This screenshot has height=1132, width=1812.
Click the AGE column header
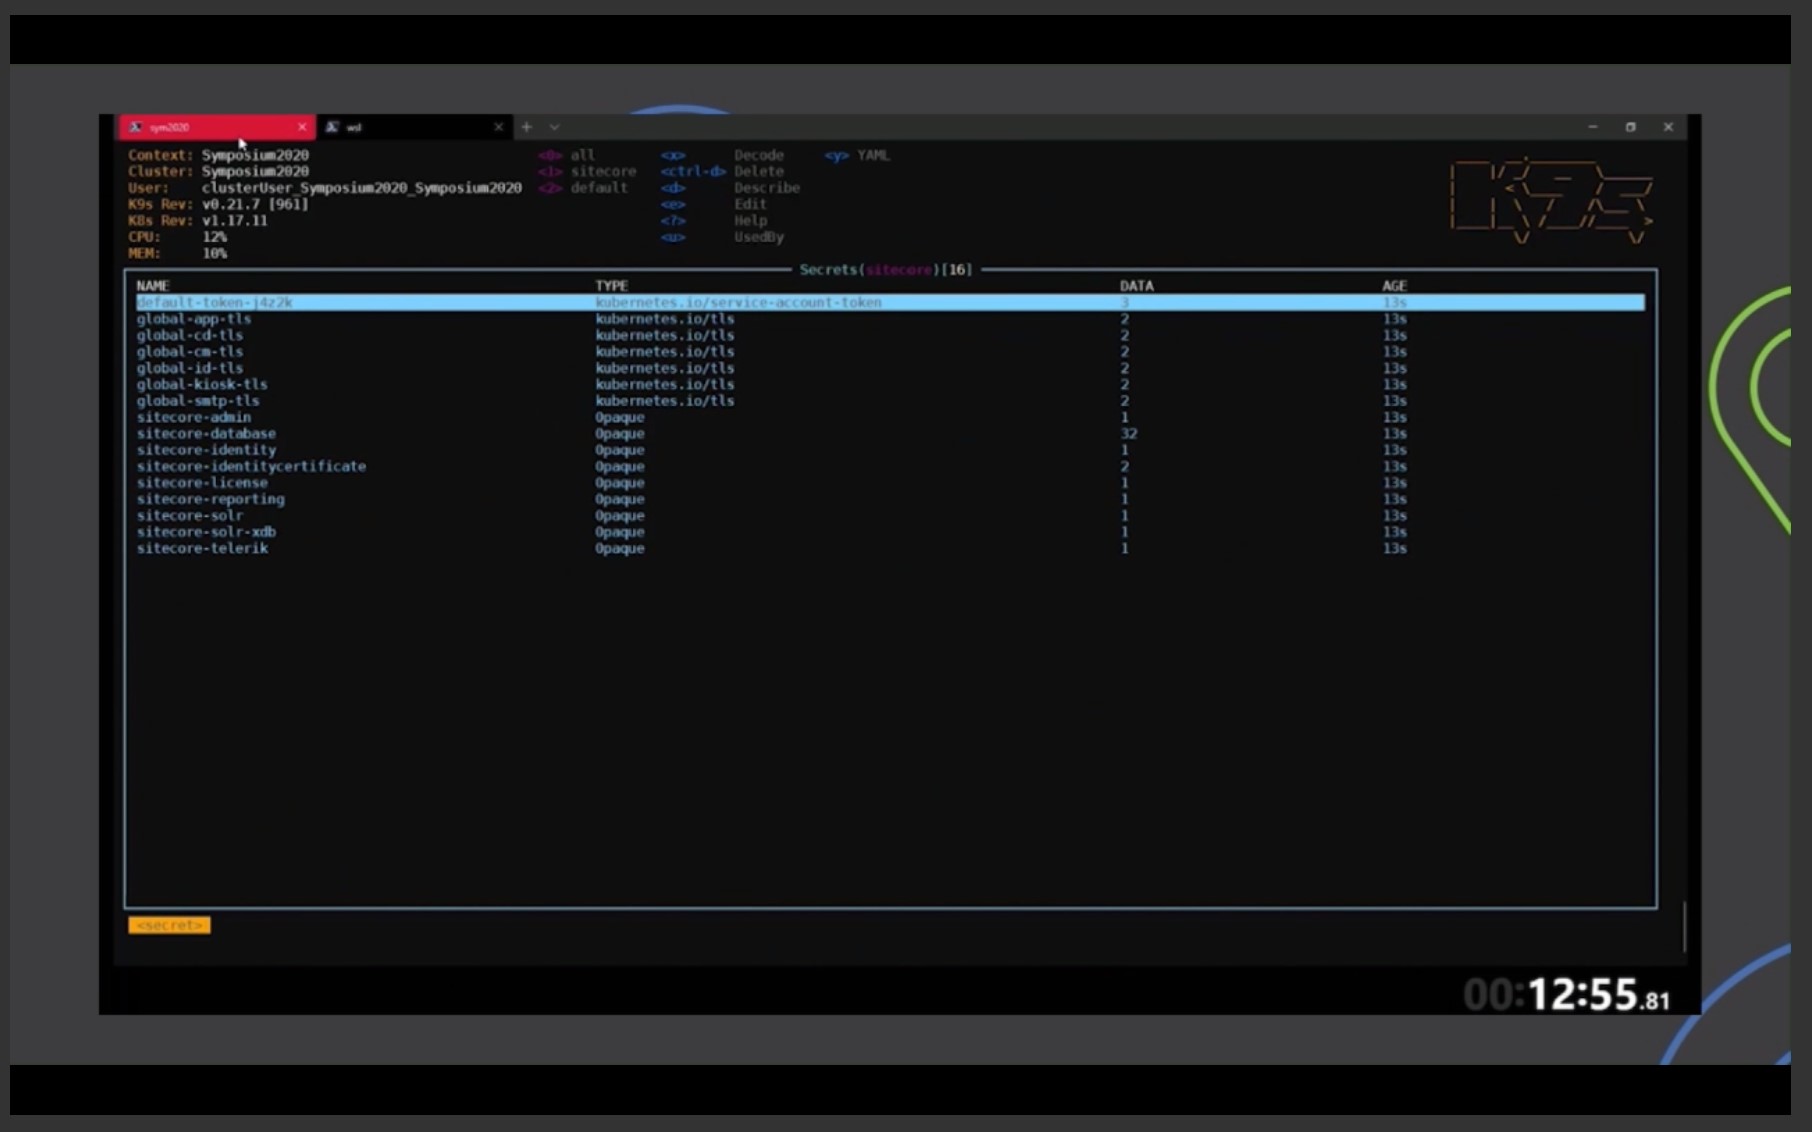(1395, 286)
